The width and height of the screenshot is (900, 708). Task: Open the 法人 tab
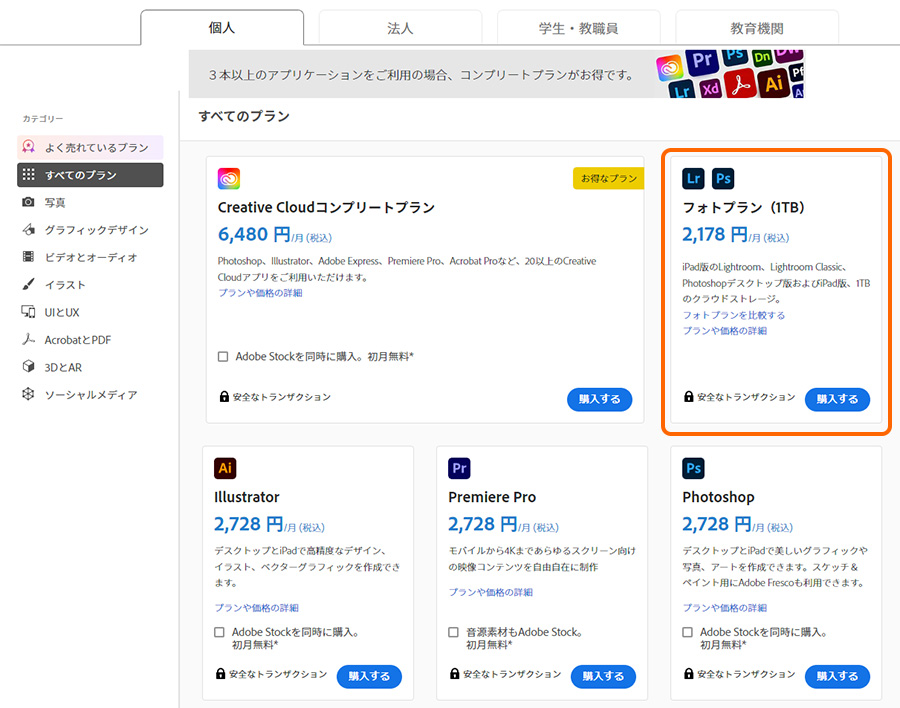point(400,28)
